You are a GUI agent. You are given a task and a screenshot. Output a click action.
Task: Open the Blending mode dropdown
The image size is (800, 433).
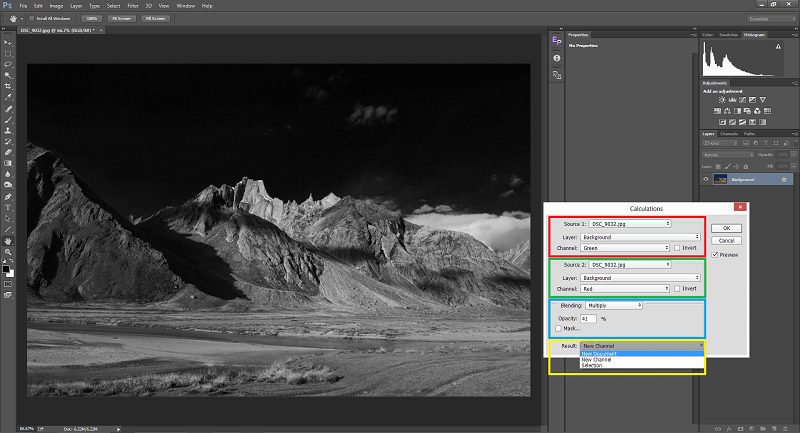pyautogui.click(x=612, y=304)
